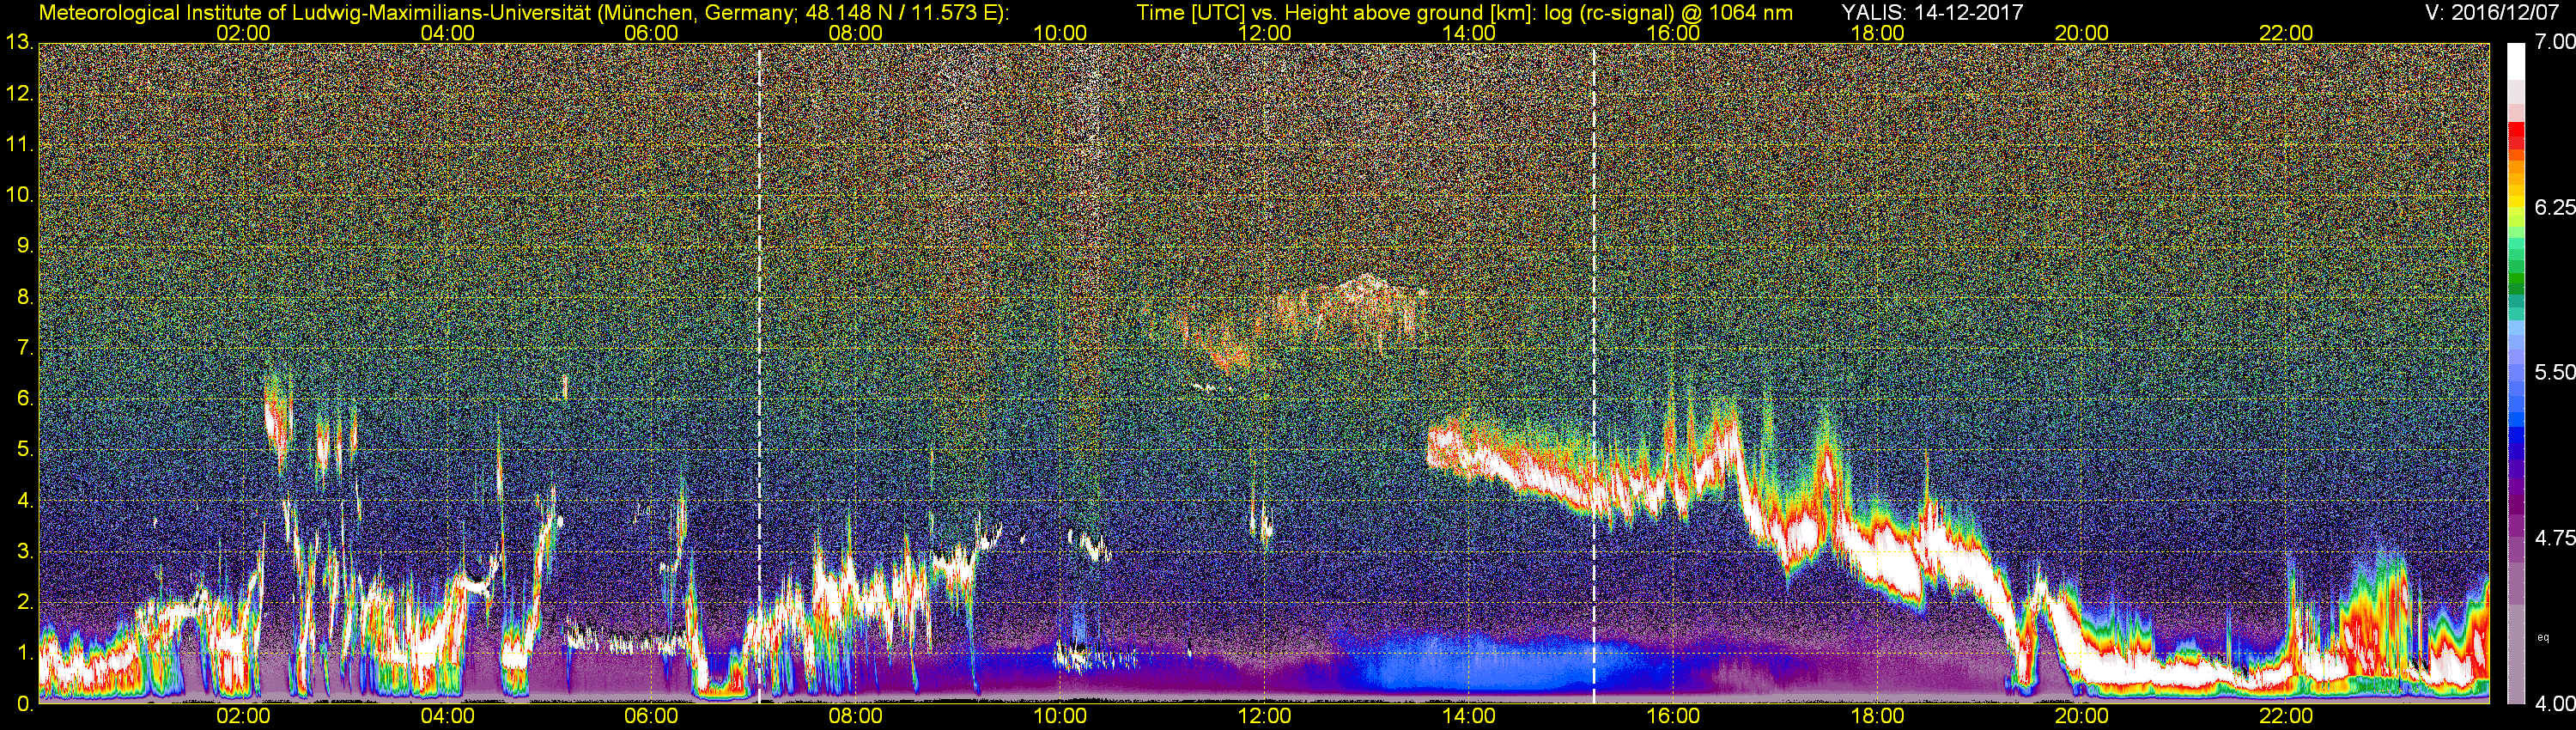
Task: Click the 12:00 label on the bottom time axis
Action: tap(1264, 716)
